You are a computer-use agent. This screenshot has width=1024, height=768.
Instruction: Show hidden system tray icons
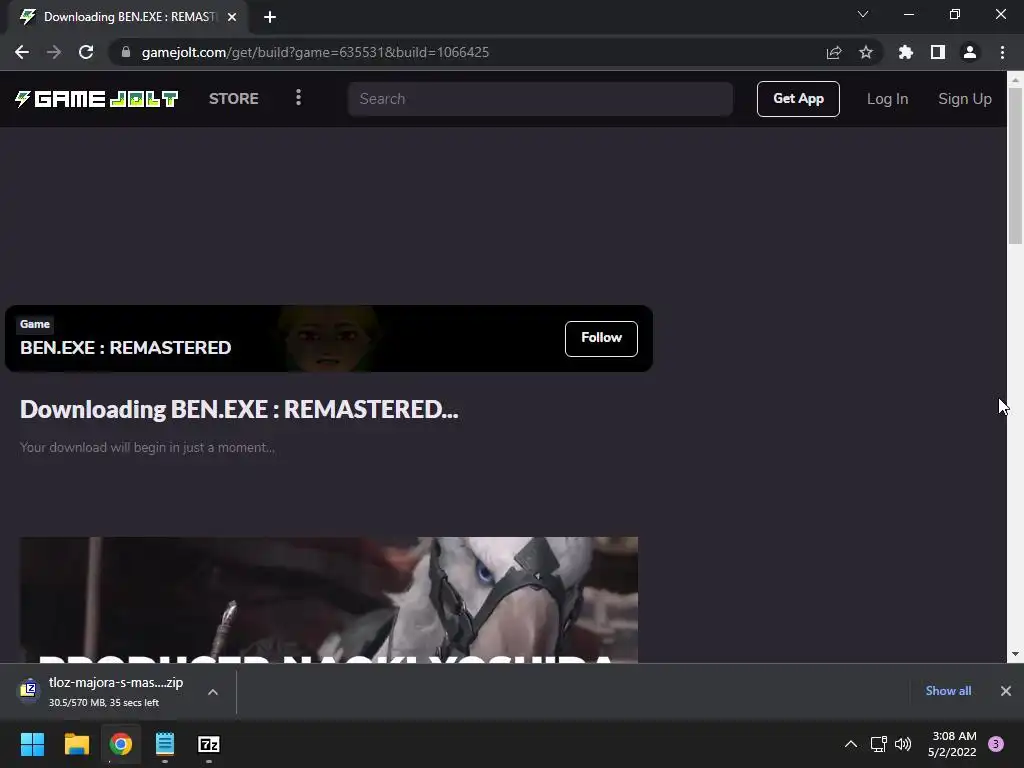tap(851, 744)
